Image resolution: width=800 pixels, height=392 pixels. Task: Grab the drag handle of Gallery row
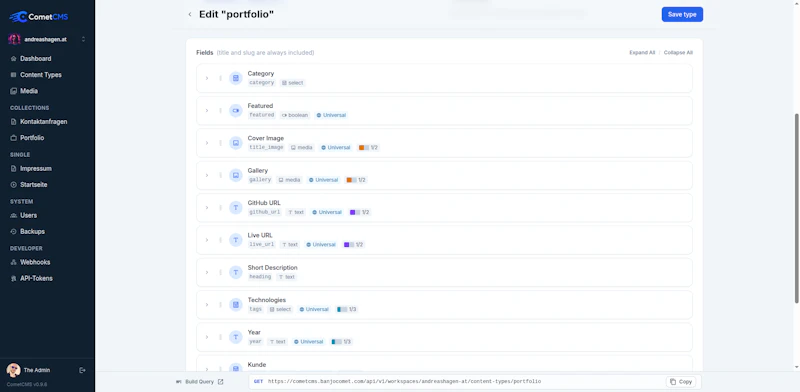click(x=220, y=176)
